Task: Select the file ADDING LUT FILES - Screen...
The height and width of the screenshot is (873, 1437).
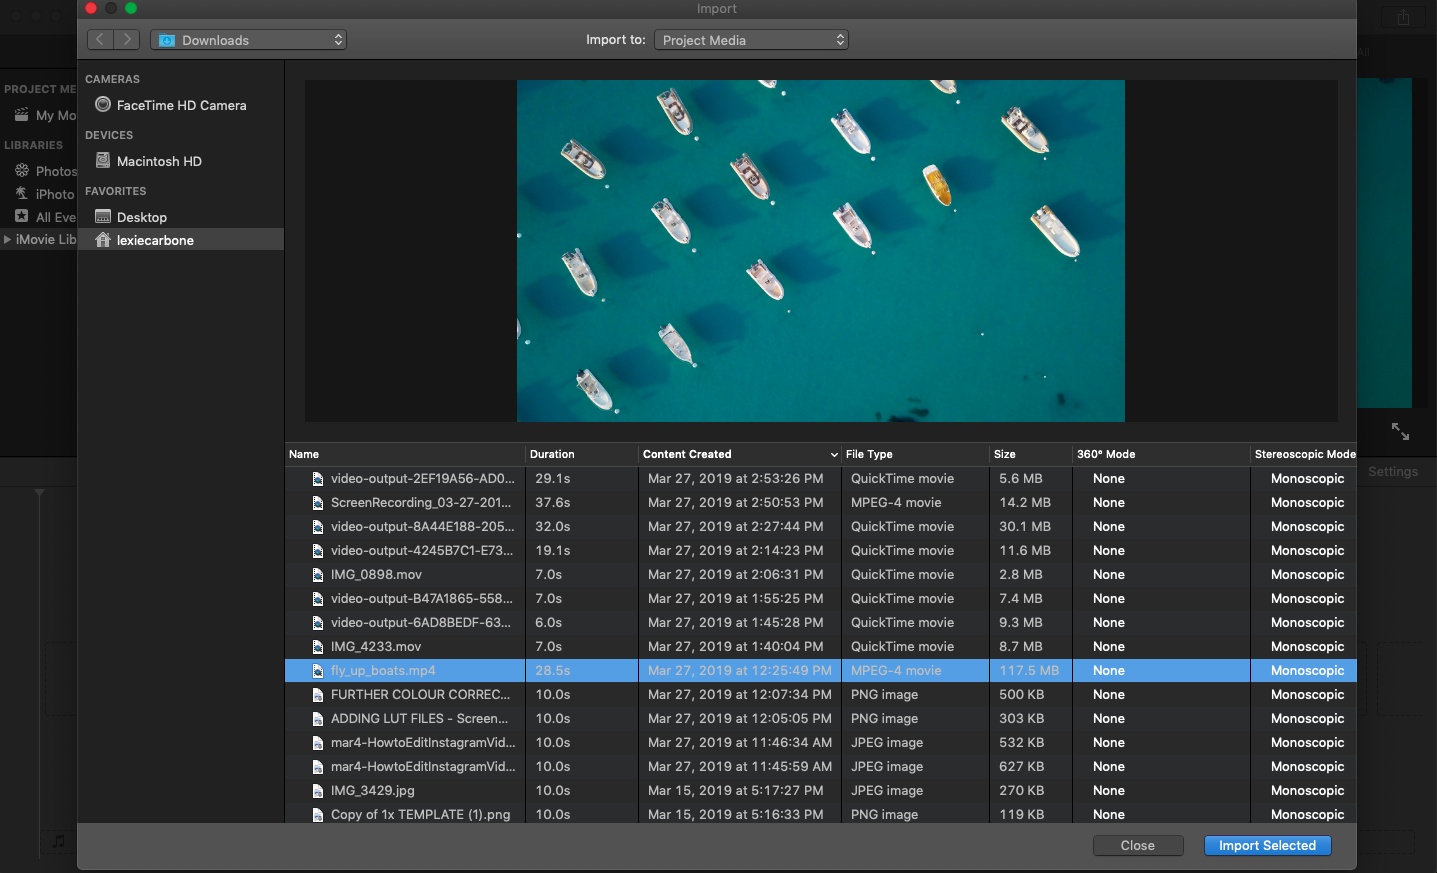Action: [419, 719]
